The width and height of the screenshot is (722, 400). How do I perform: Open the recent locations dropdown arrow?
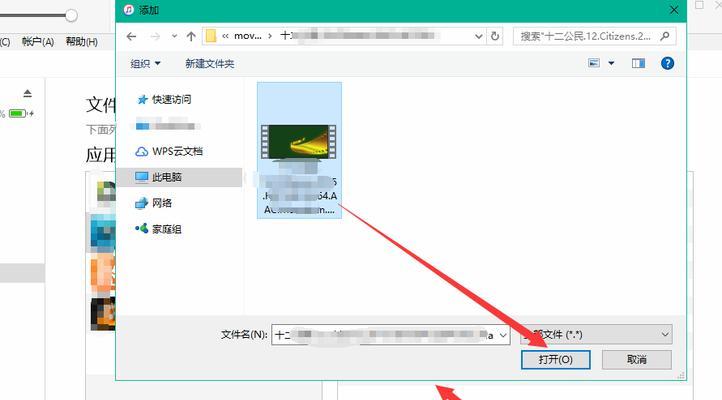(171, 36)
